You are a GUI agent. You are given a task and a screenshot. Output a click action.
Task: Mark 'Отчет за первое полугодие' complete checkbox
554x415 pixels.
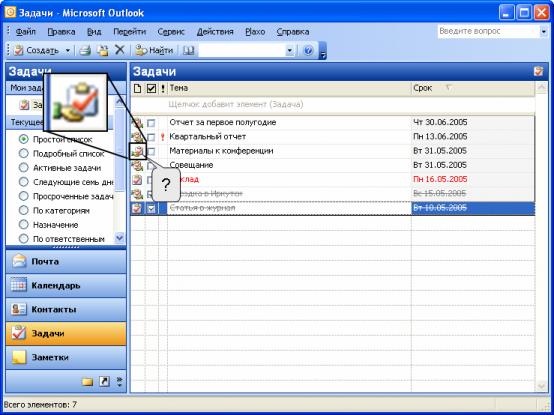(x=151, y=123)
